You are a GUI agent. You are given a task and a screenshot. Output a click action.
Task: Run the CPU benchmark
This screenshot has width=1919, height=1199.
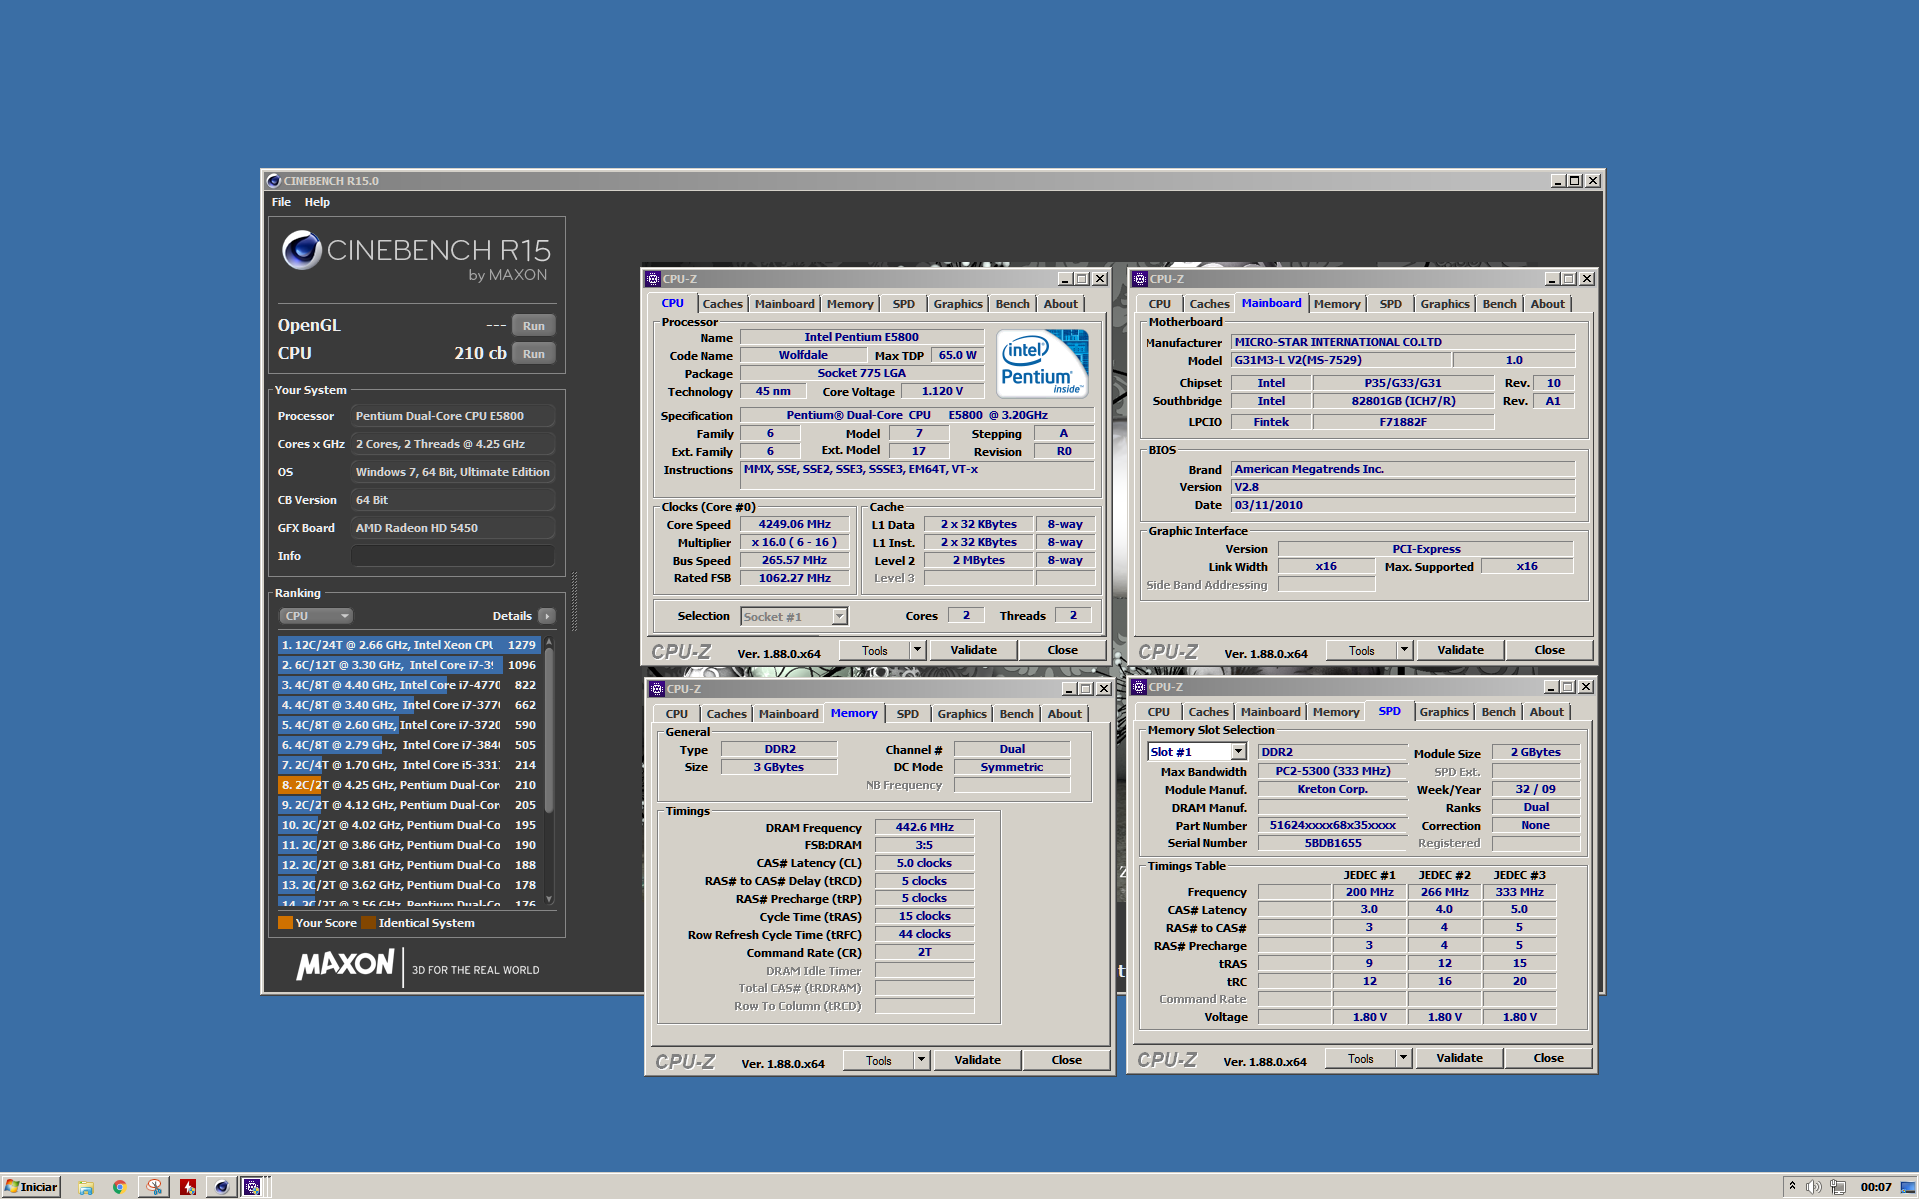(x=534, y=354)
